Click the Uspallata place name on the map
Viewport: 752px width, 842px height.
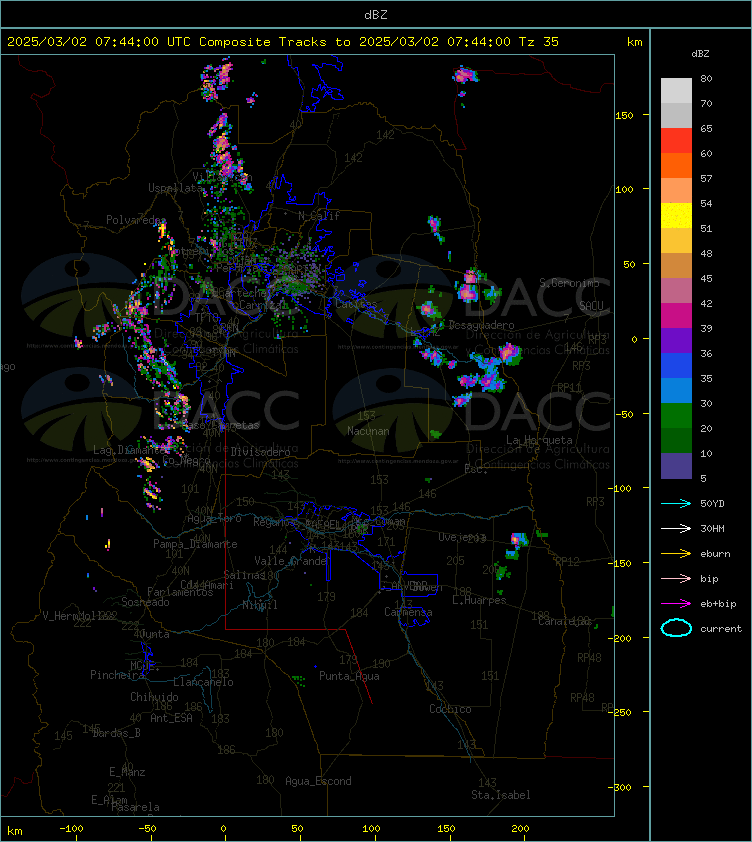tap(175, 188)
